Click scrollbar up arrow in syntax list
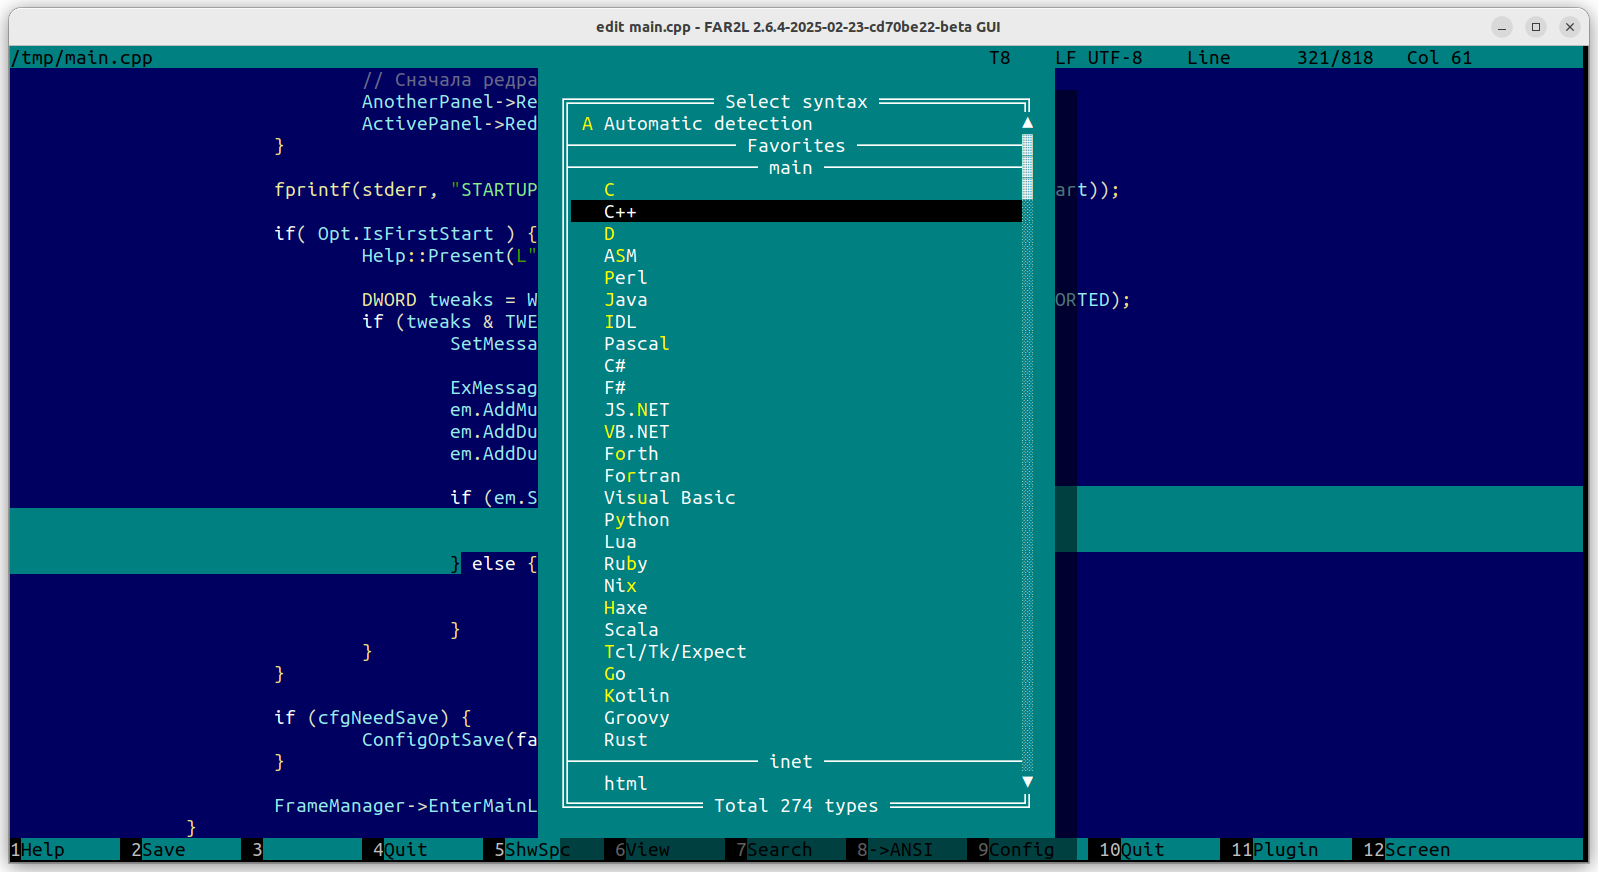The image size is (1598, 872). (x=1027, y=123)
